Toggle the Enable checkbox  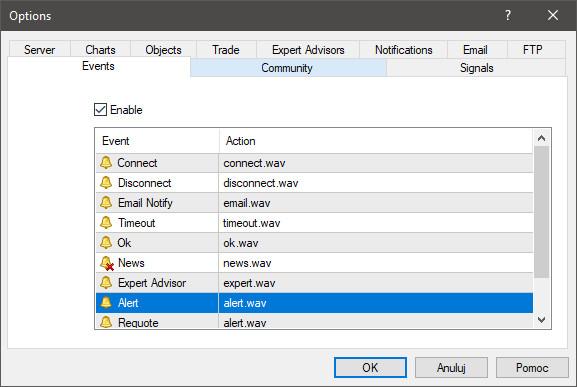click(x=100, y=110)
